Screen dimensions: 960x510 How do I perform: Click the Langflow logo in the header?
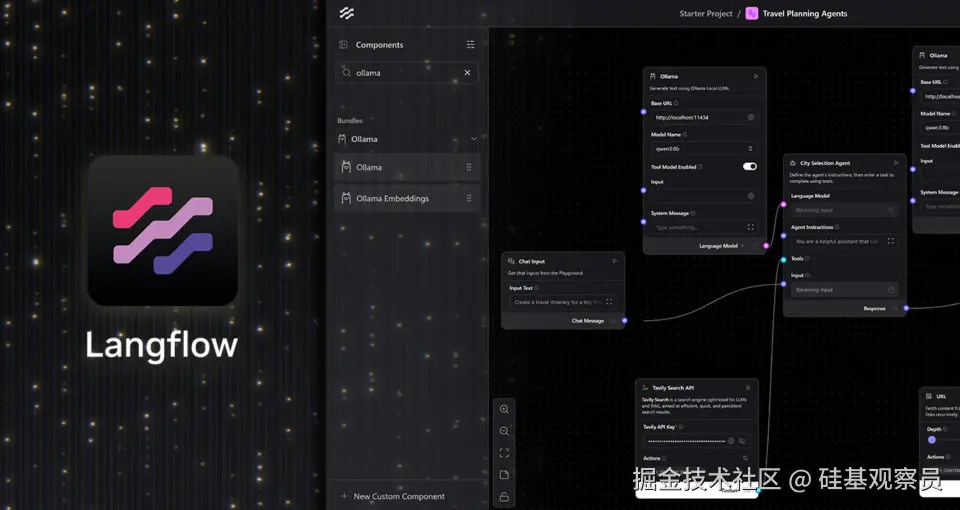pyautogui.click(x=347, y=13)
